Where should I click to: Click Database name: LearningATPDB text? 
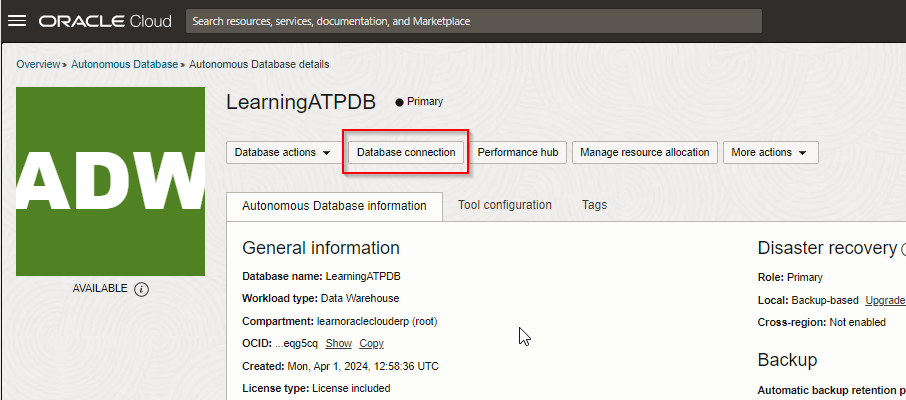click(321, 276)
